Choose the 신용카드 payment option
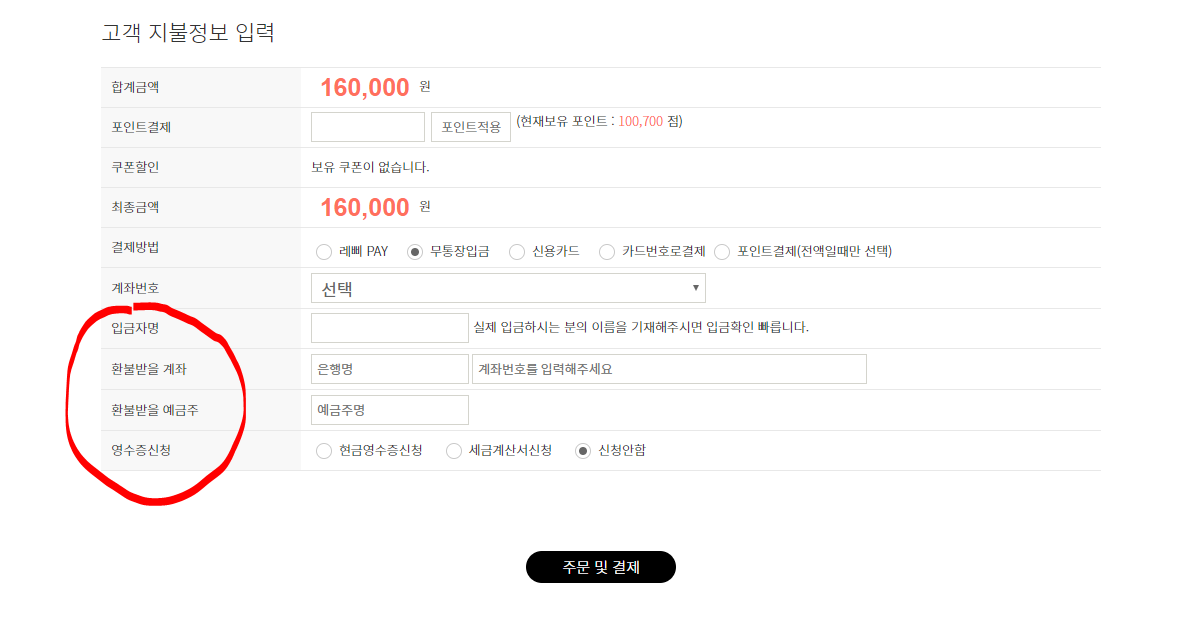Image resolution: width=1189 pixels, height=627 pixels. click(516, 252)
